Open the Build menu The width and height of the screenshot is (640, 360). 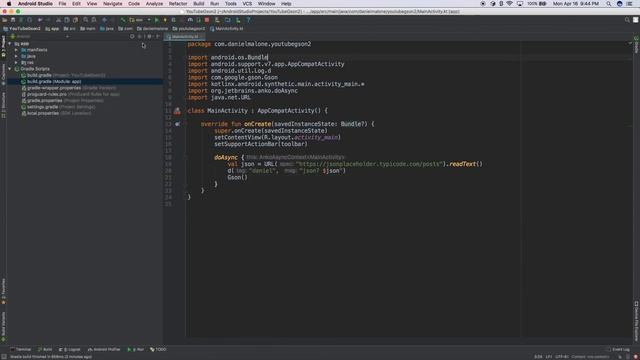tap(199, 4)
